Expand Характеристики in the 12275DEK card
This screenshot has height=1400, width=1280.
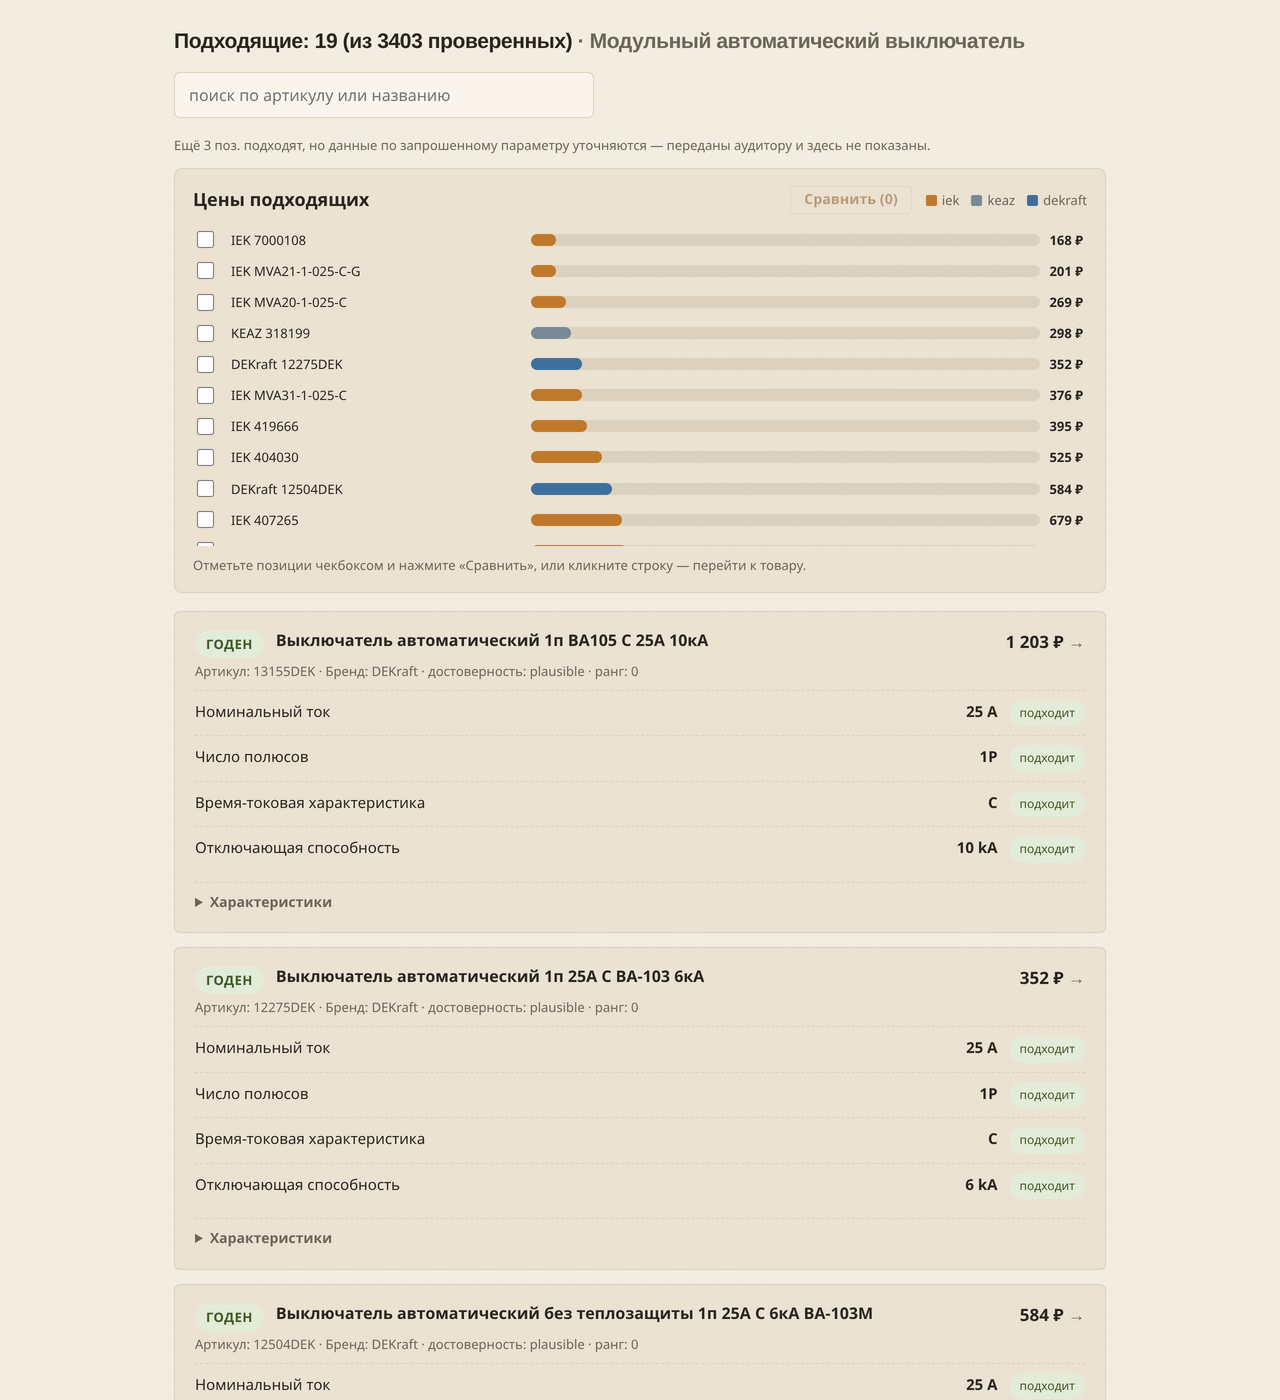point(263,1238)
